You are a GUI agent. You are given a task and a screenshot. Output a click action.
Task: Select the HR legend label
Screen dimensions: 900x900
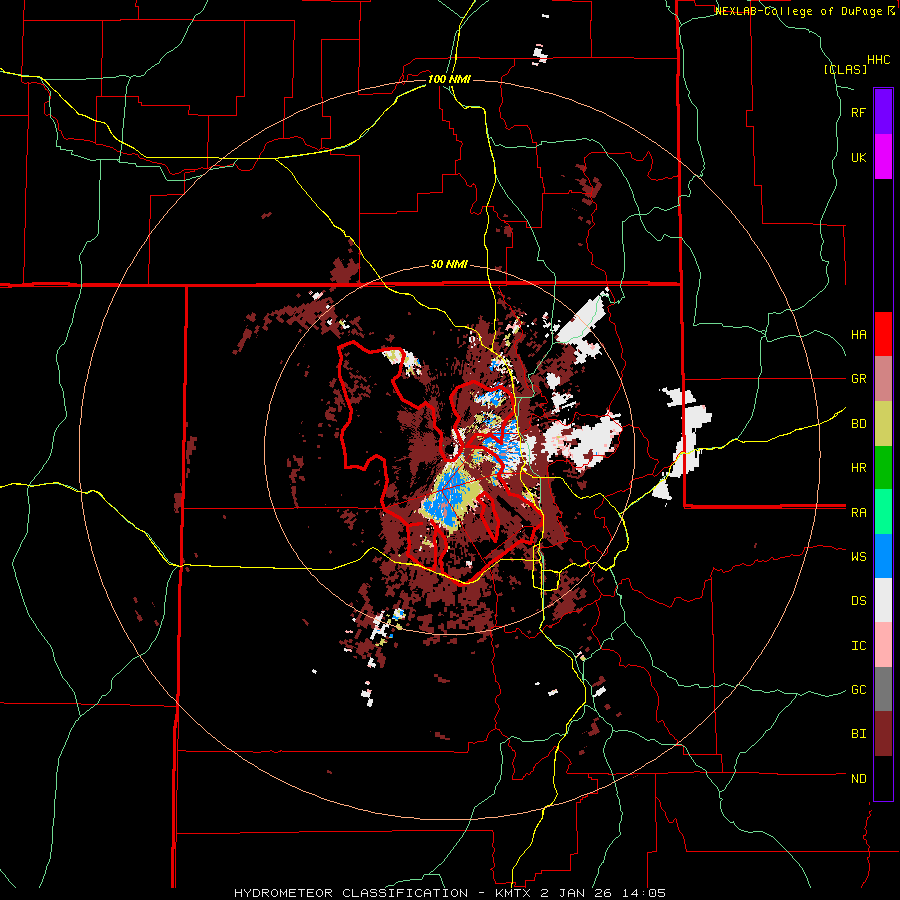pyautogui.click(x=858, y=468)
